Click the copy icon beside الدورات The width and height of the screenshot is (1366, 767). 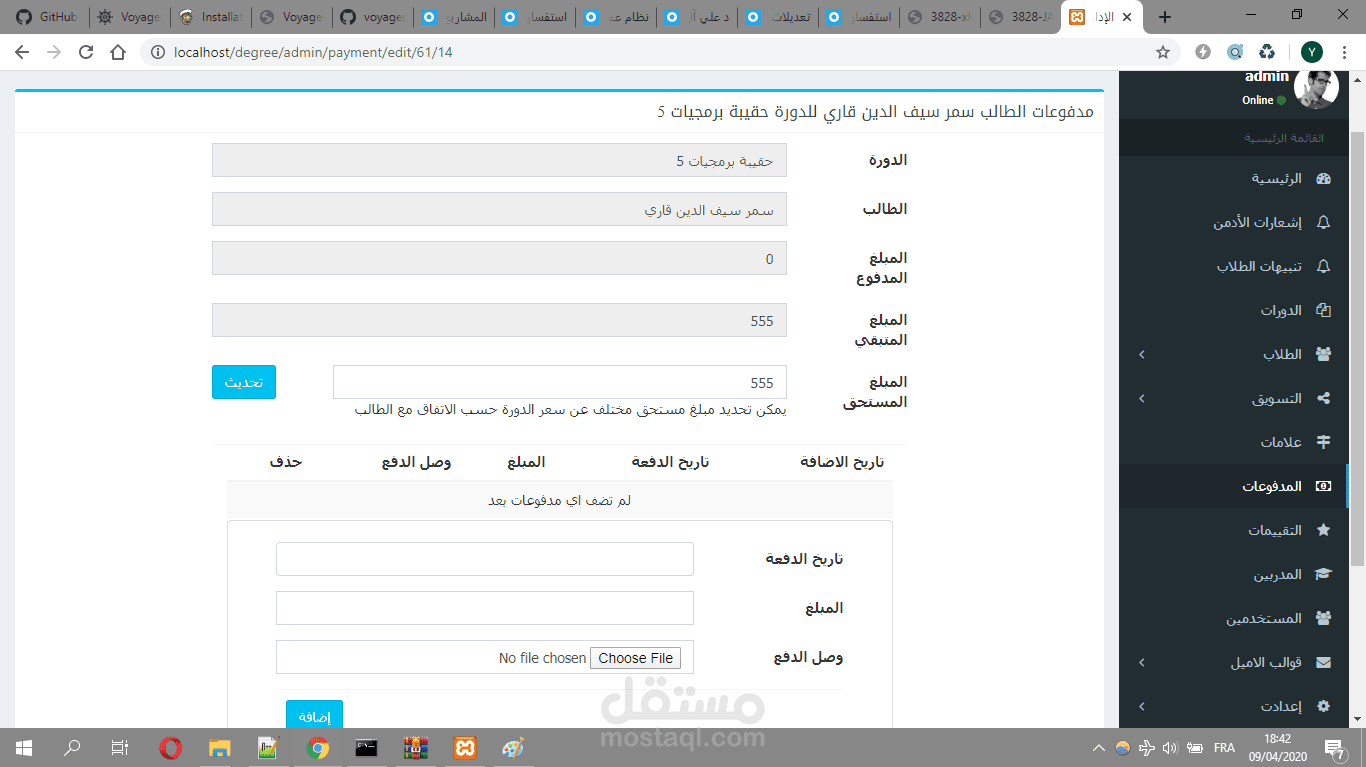coord(1323,311)
